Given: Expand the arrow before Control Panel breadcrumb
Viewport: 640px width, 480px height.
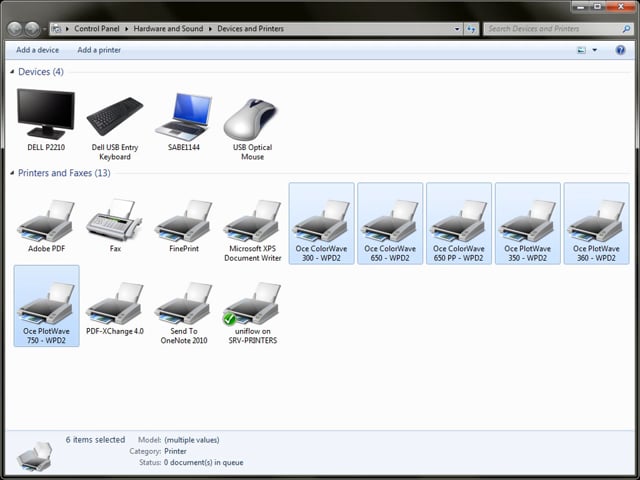Looking at the screenshot, I should (x=67, y=29).
